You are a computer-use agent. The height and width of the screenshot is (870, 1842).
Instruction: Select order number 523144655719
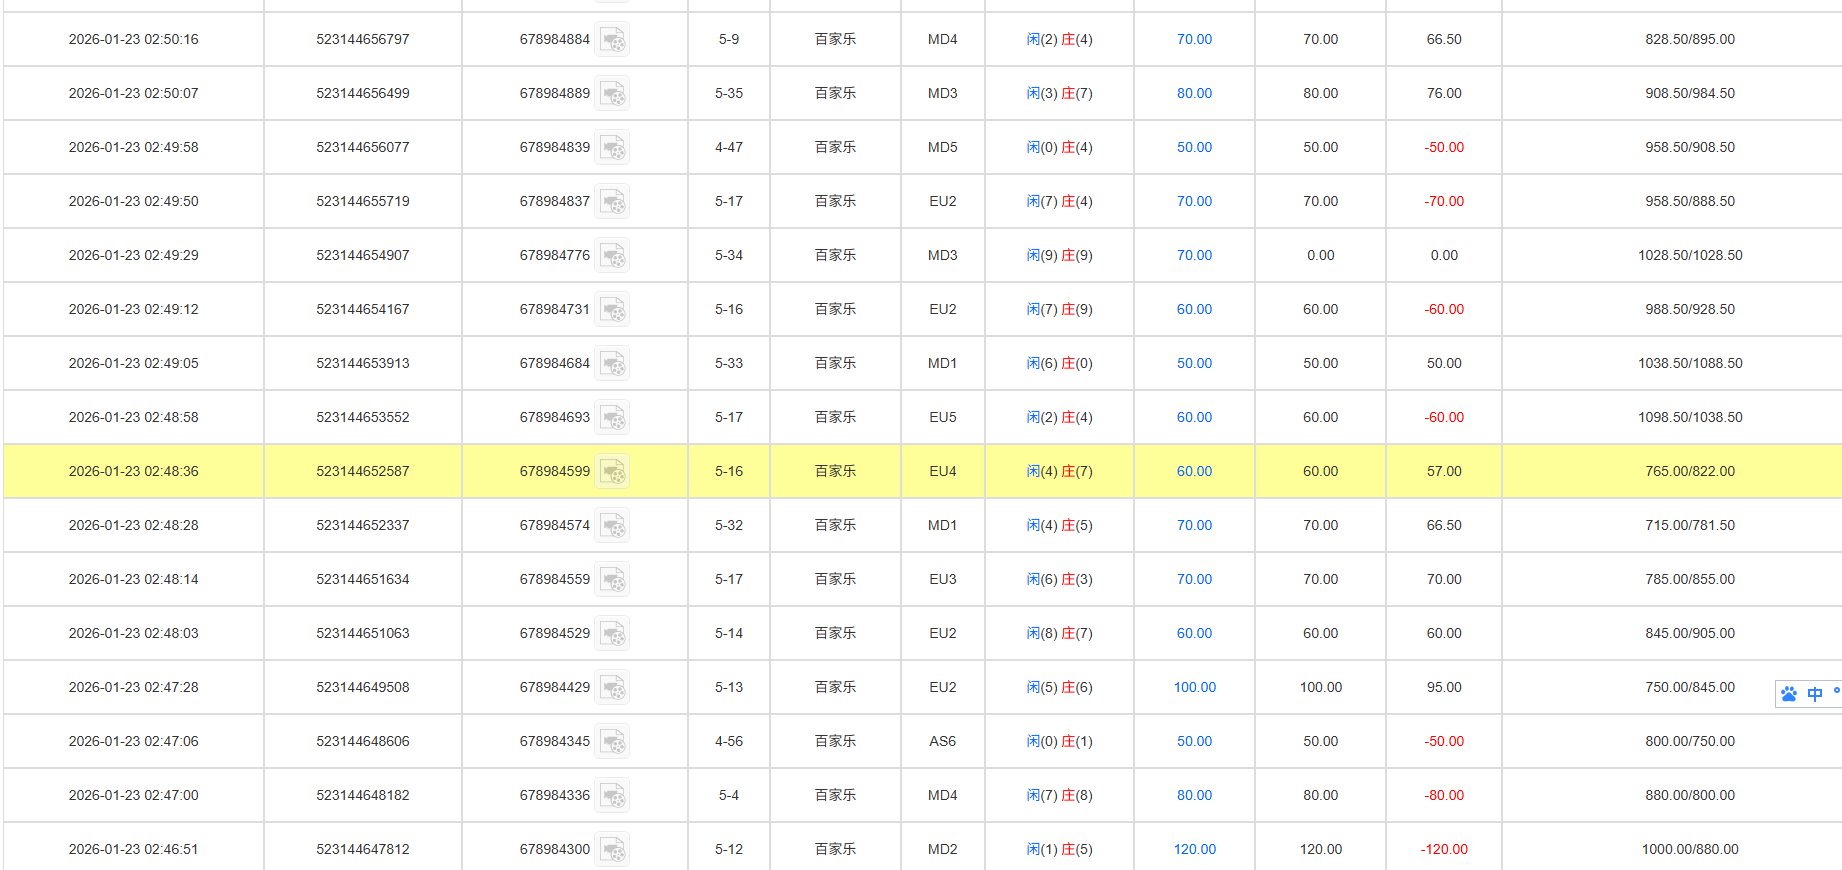(363, 202)
